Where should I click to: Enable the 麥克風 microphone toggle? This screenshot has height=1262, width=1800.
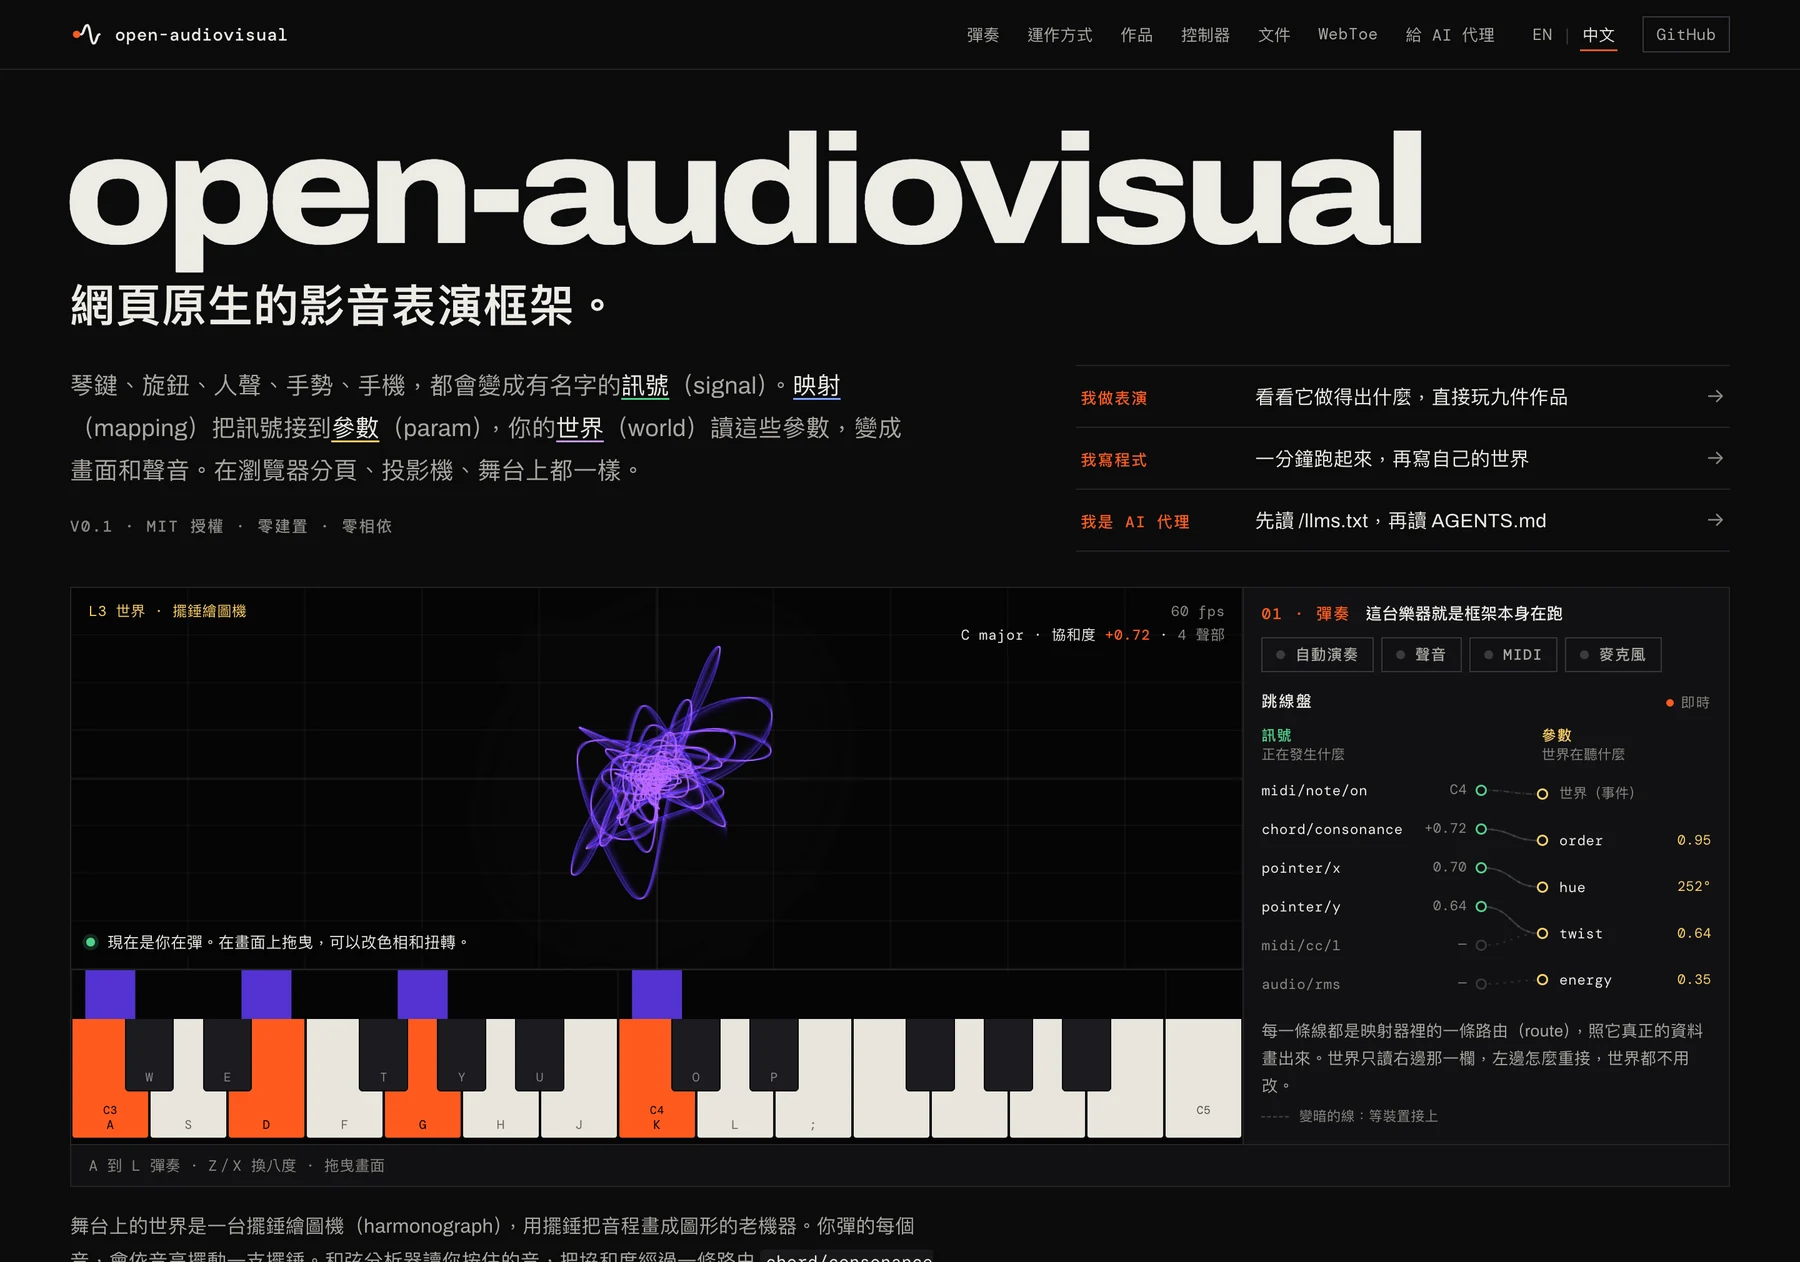(1613, 655)
